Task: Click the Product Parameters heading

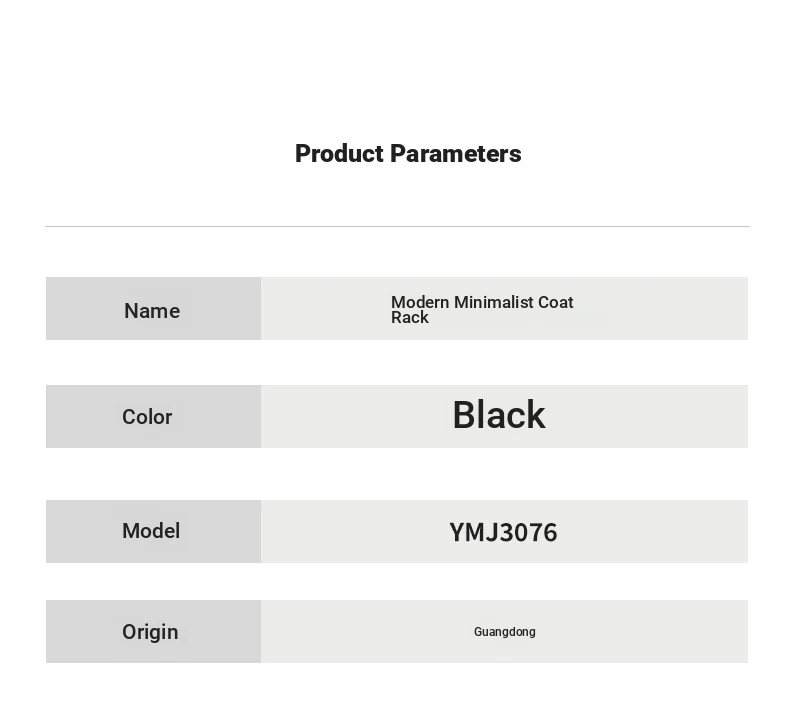Action: 408,154
